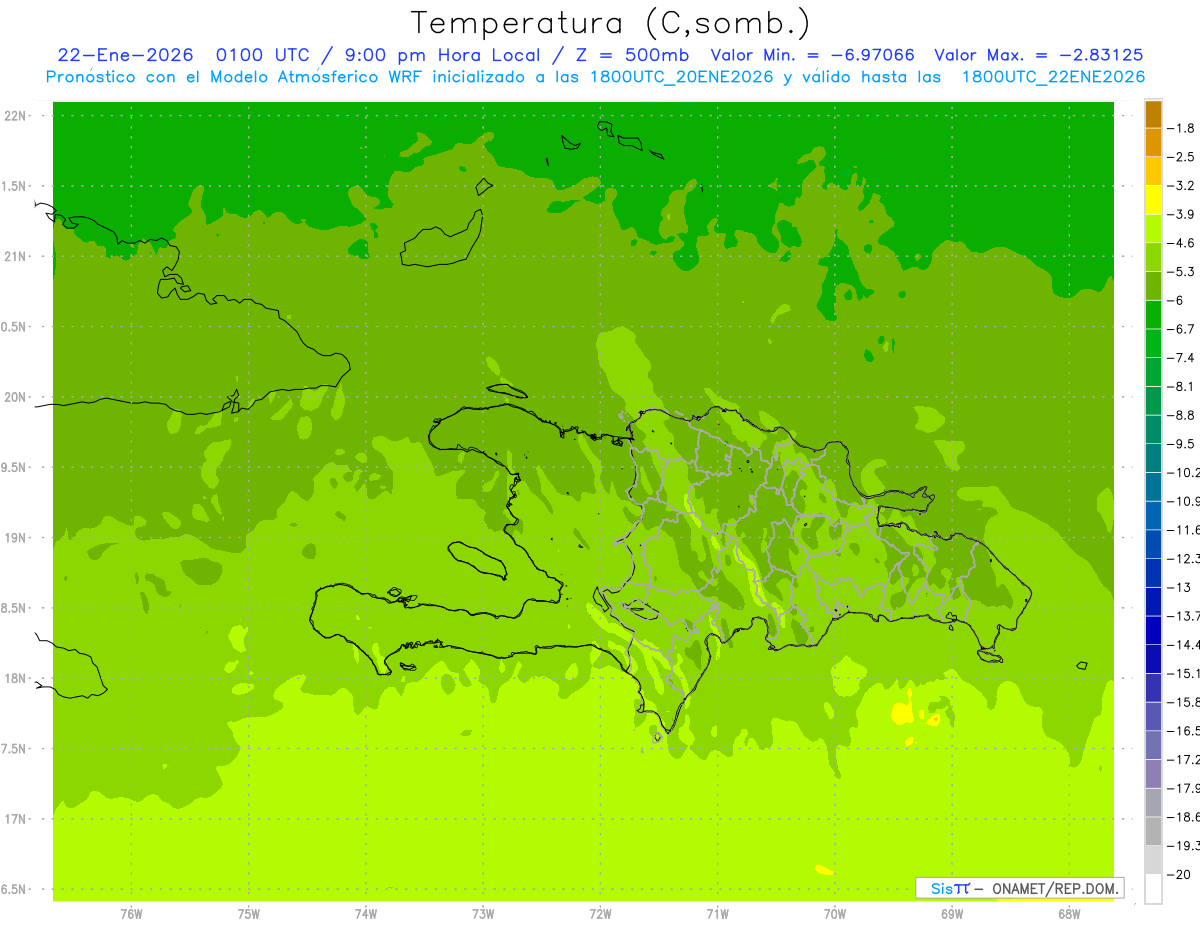Click the '-6.7' legend value
The image size is (1200, 927).
[x=1183, y=329]
